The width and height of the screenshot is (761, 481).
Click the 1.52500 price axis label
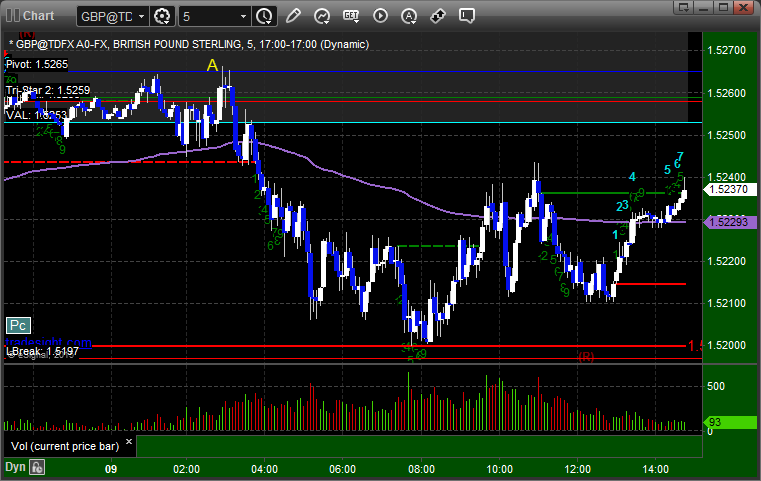(x=726, y=135)
